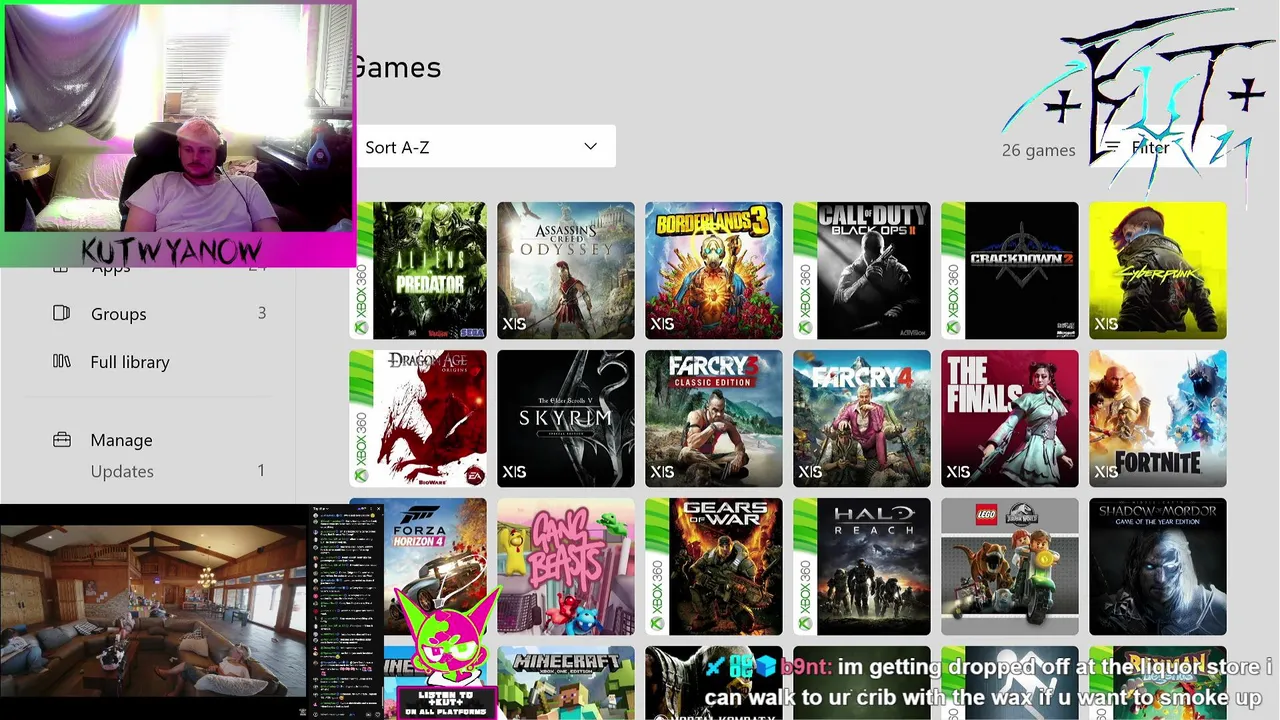This screenshot has width=1280, height=720.
Task: Click the Groups sidebar icon
Action: pyautogui.click(x=61, y=313)
